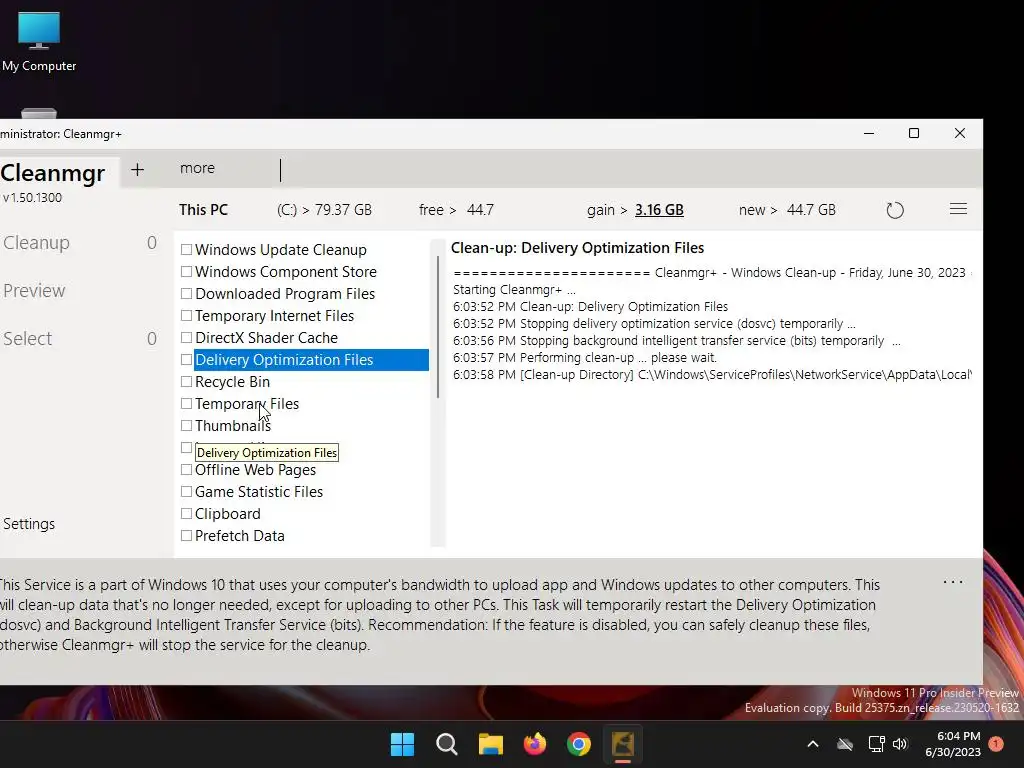Screen dimensions: 1024x768
Task: Switch to the more tab
Action: point(197,168)
